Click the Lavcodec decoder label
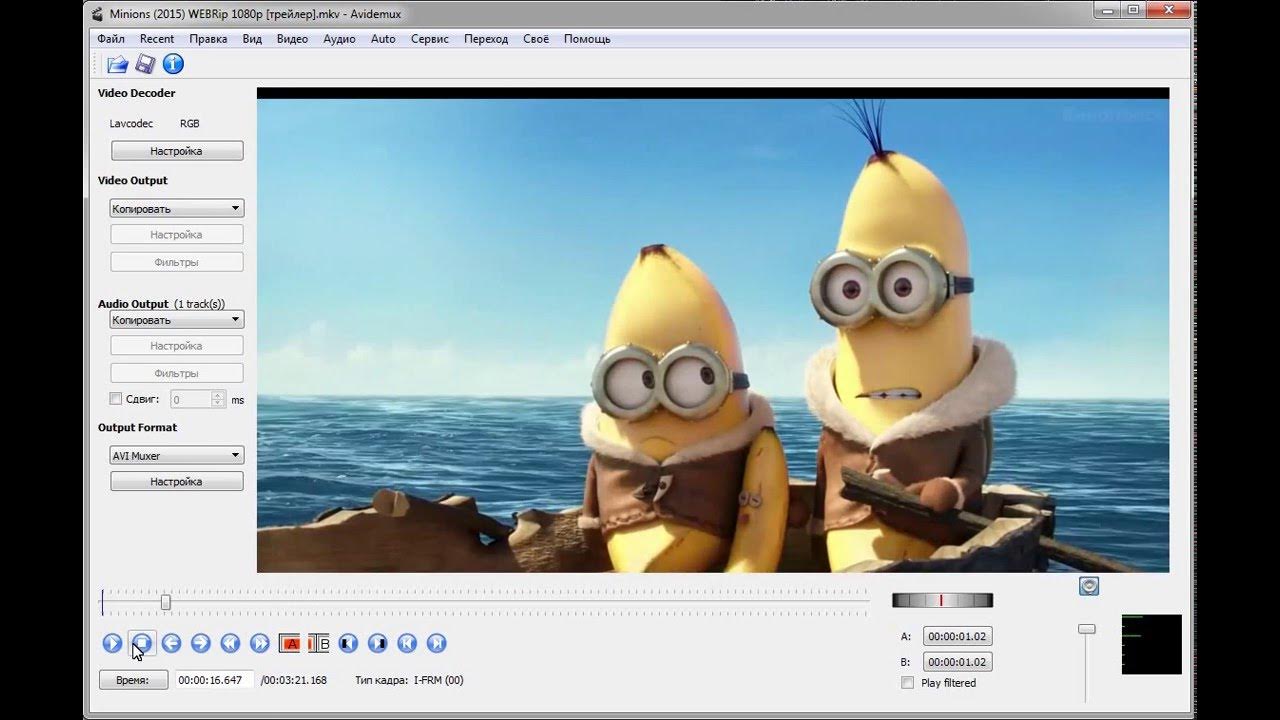The image size is (1280, 720). [131, 123]
